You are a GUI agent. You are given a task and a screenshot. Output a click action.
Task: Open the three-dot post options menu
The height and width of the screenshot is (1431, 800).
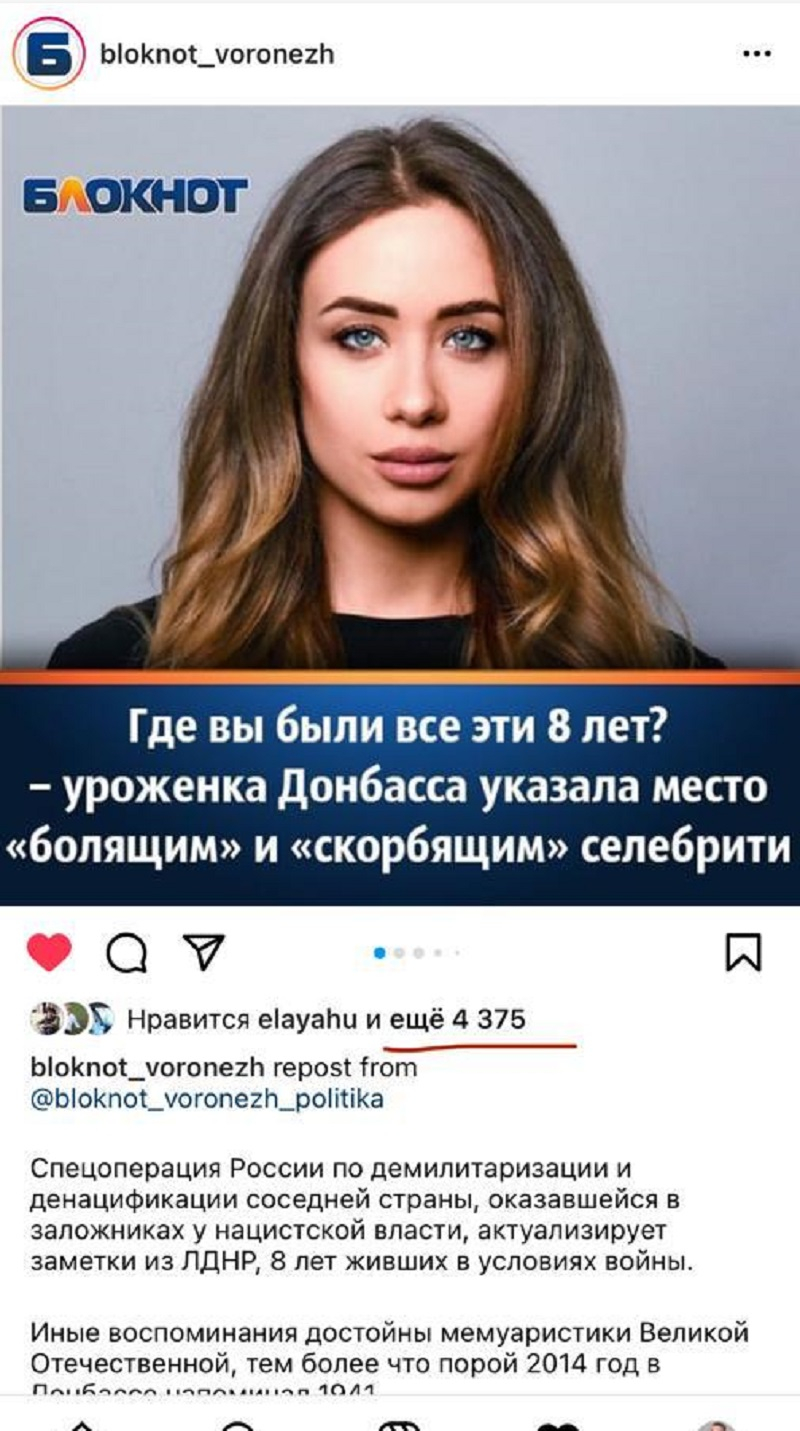click(x=757, y=54)
